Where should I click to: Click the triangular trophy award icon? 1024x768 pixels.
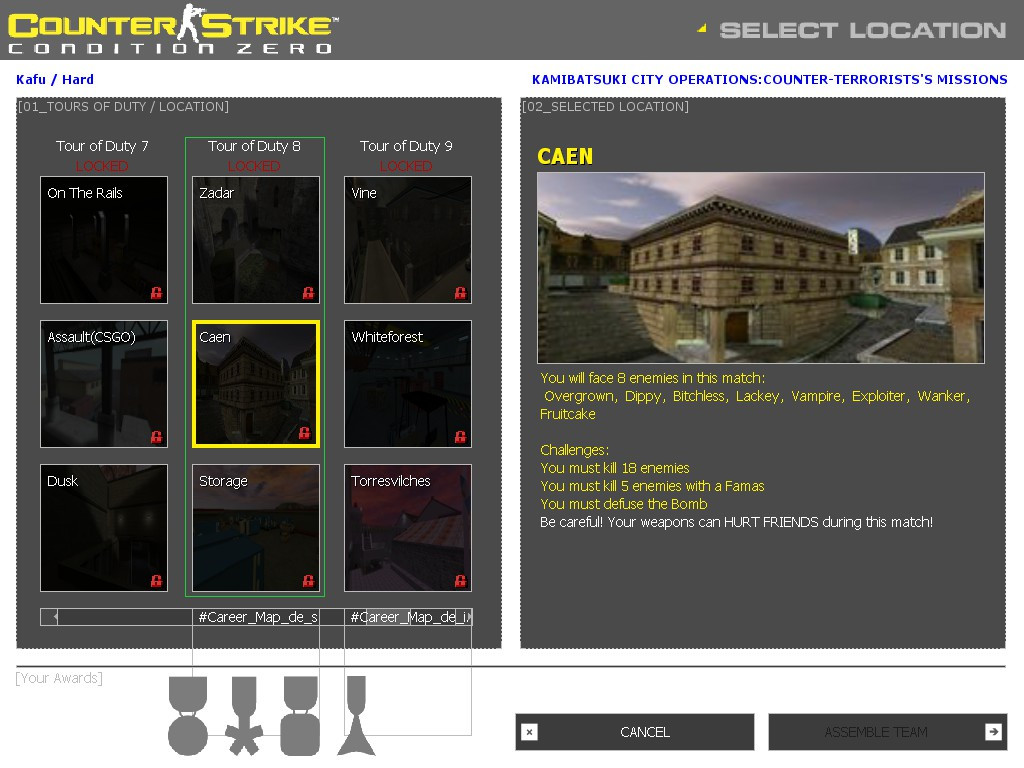(357, 716)
